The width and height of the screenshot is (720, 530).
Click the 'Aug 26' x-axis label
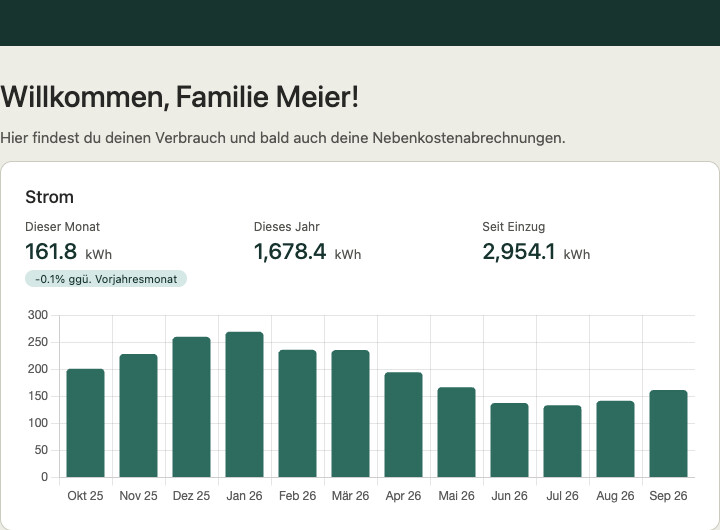click(615, 496)
